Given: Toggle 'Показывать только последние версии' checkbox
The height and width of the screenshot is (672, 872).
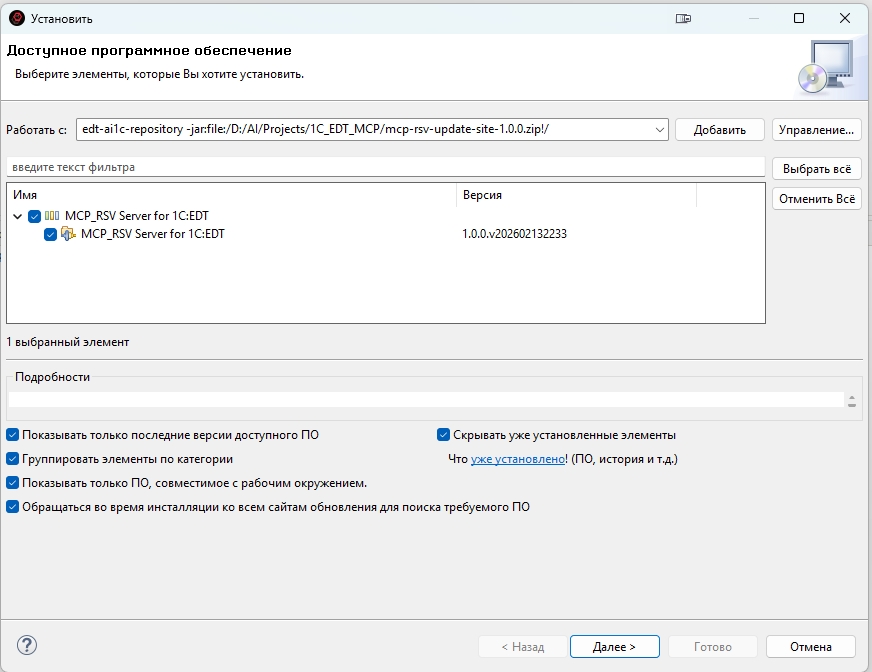Looking at the screenshot, I should click(x=13, y=435).
